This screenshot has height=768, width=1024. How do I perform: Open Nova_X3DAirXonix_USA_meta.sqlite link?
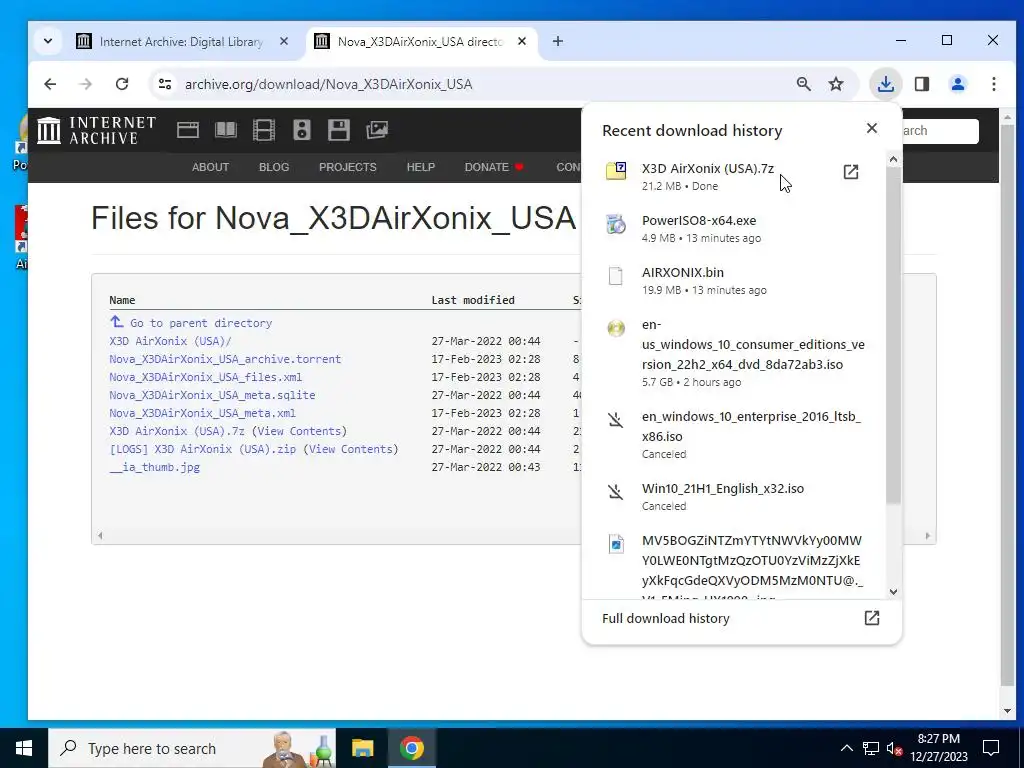(x=212, y=395)
